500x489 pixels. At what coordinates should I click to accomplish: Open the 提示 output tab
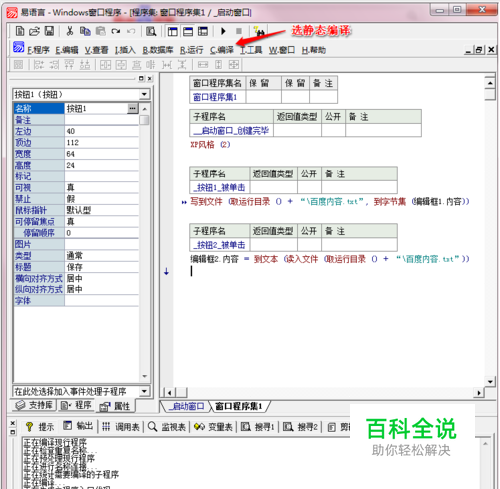point(40,427)
